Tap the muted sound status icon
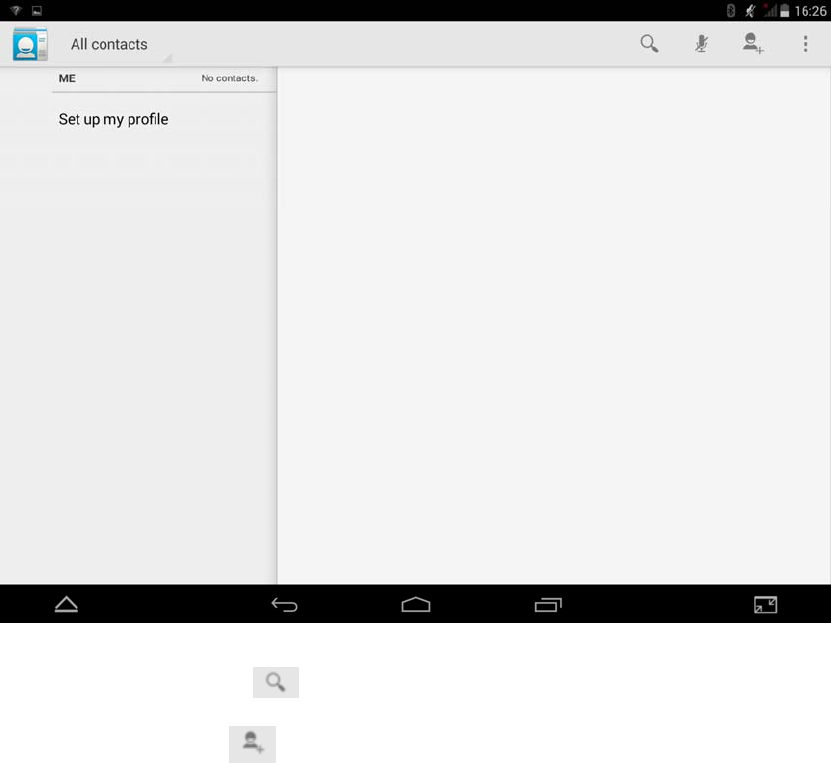This screenshot has width=831, height=763. [x=750, y=11]
